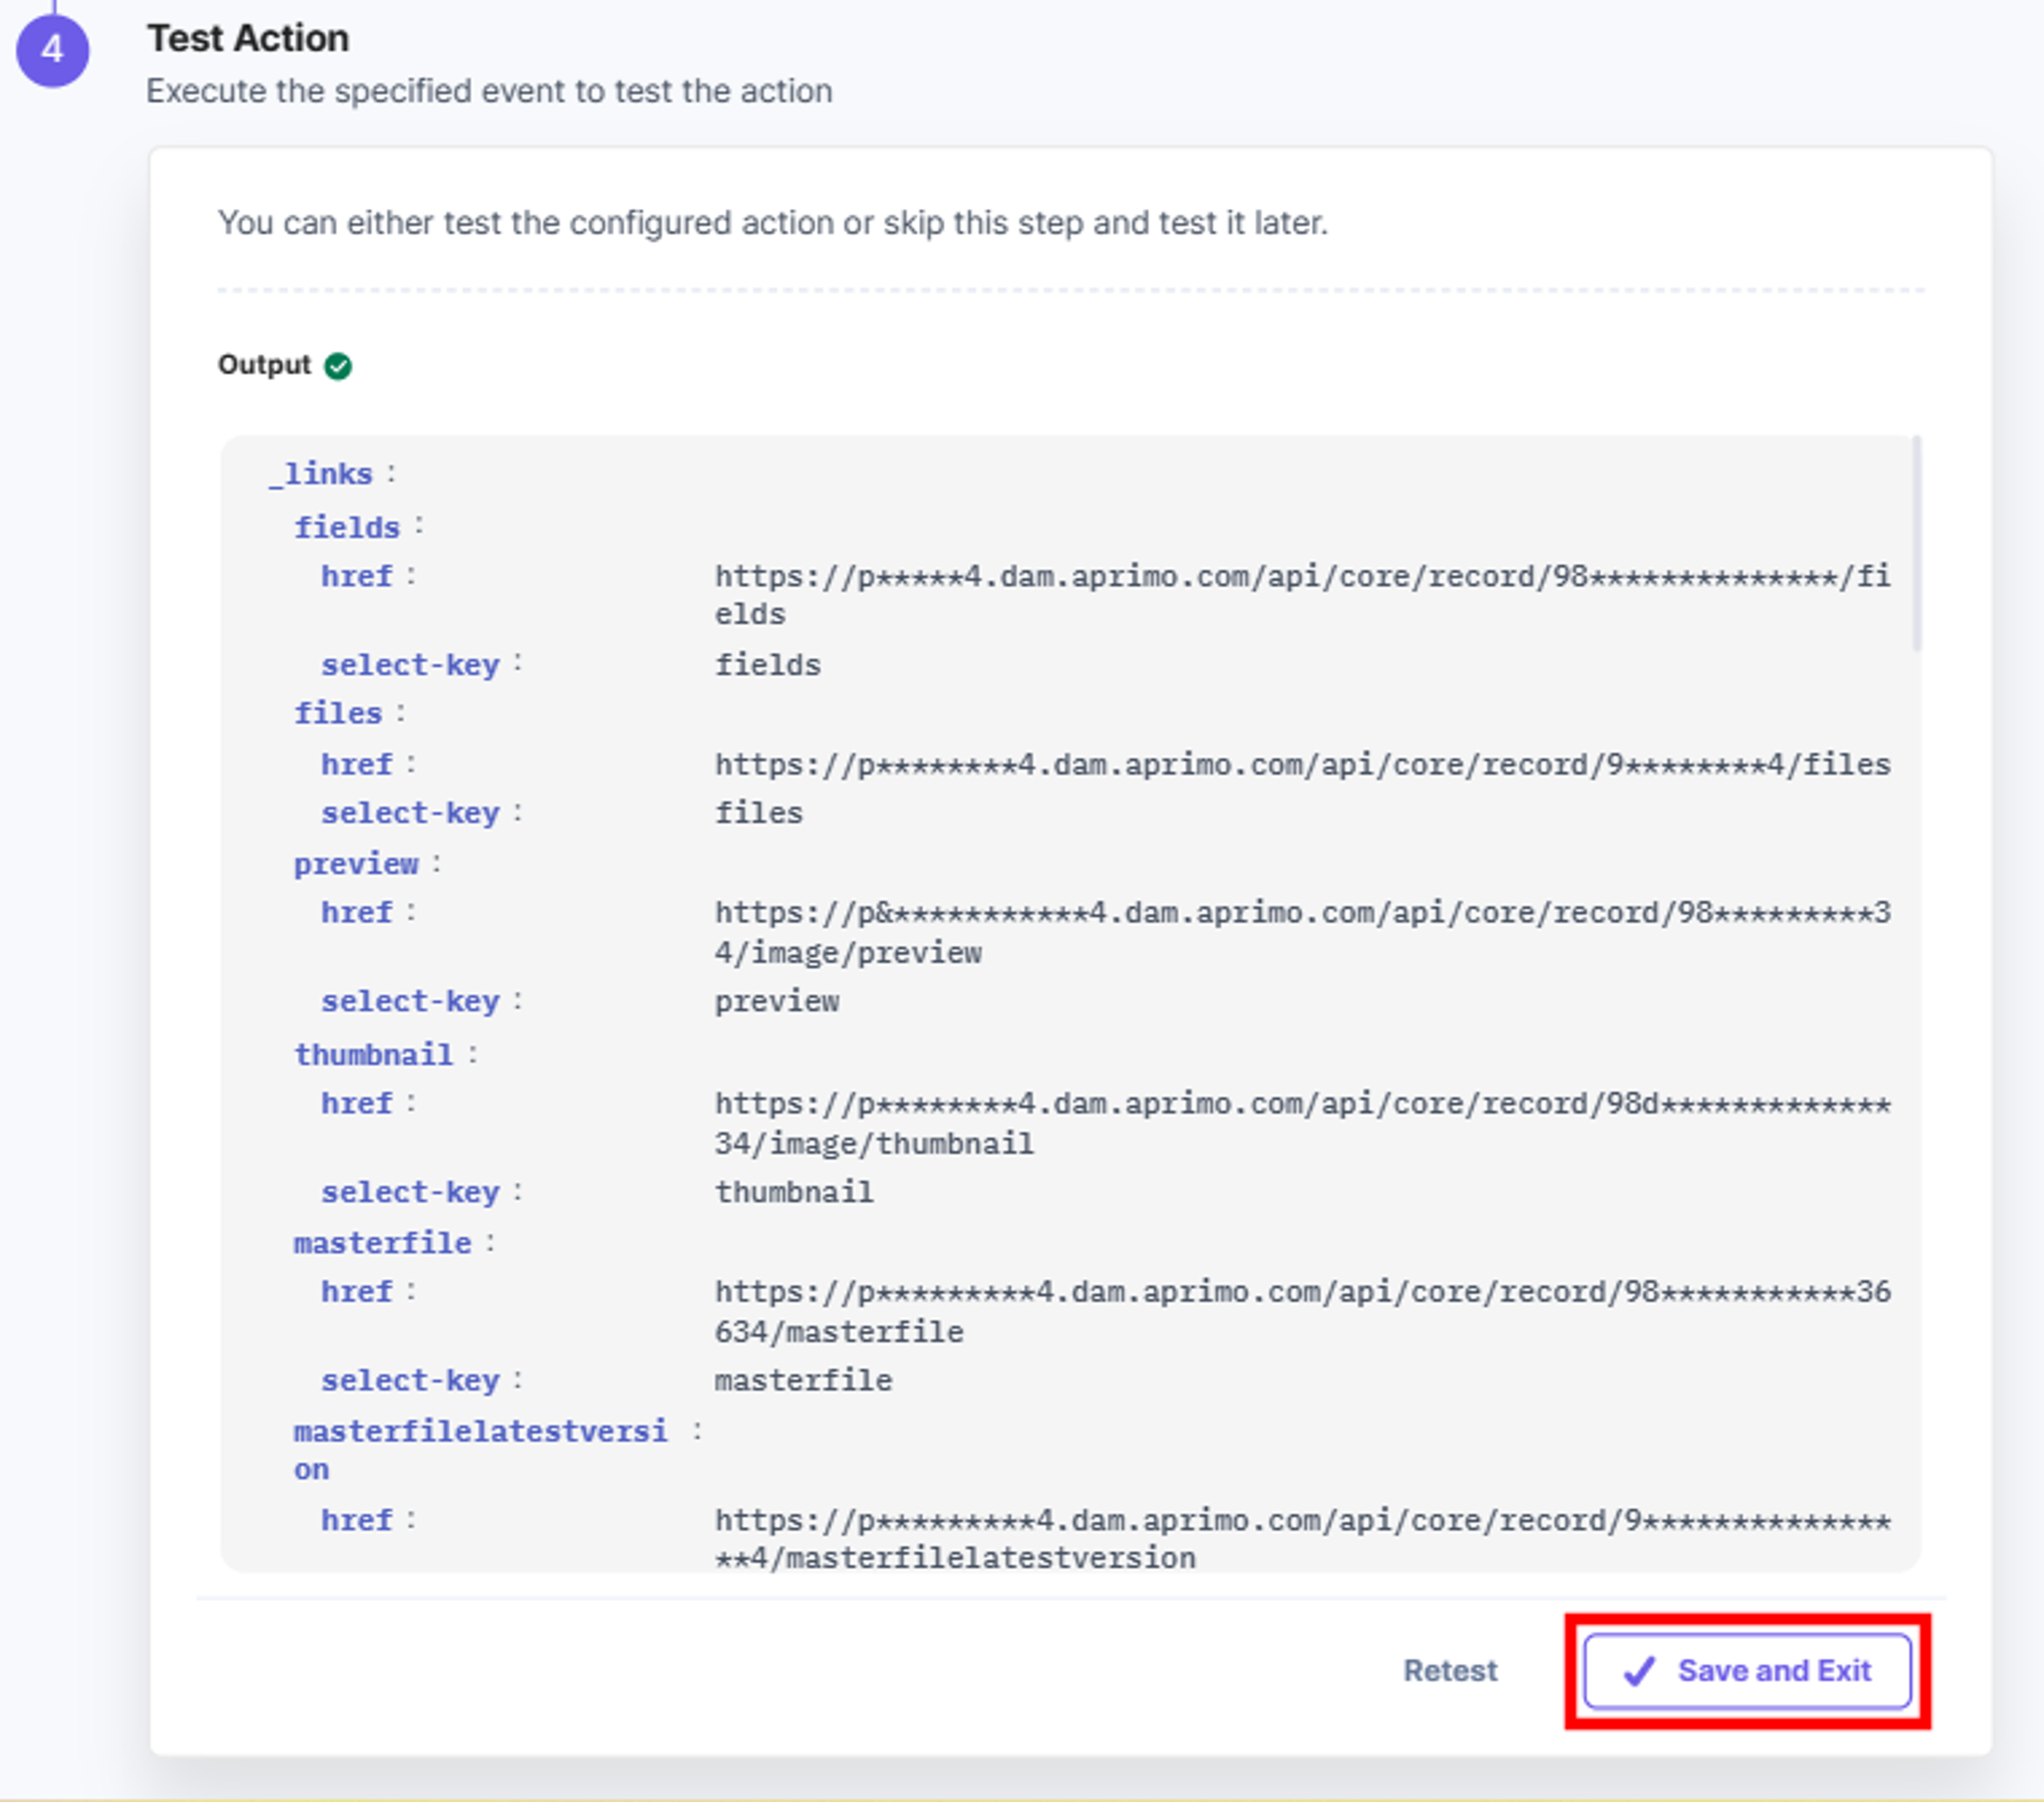Select the fields key under _links
The width and height of the screenshot is (2044, 1802).
347,527
